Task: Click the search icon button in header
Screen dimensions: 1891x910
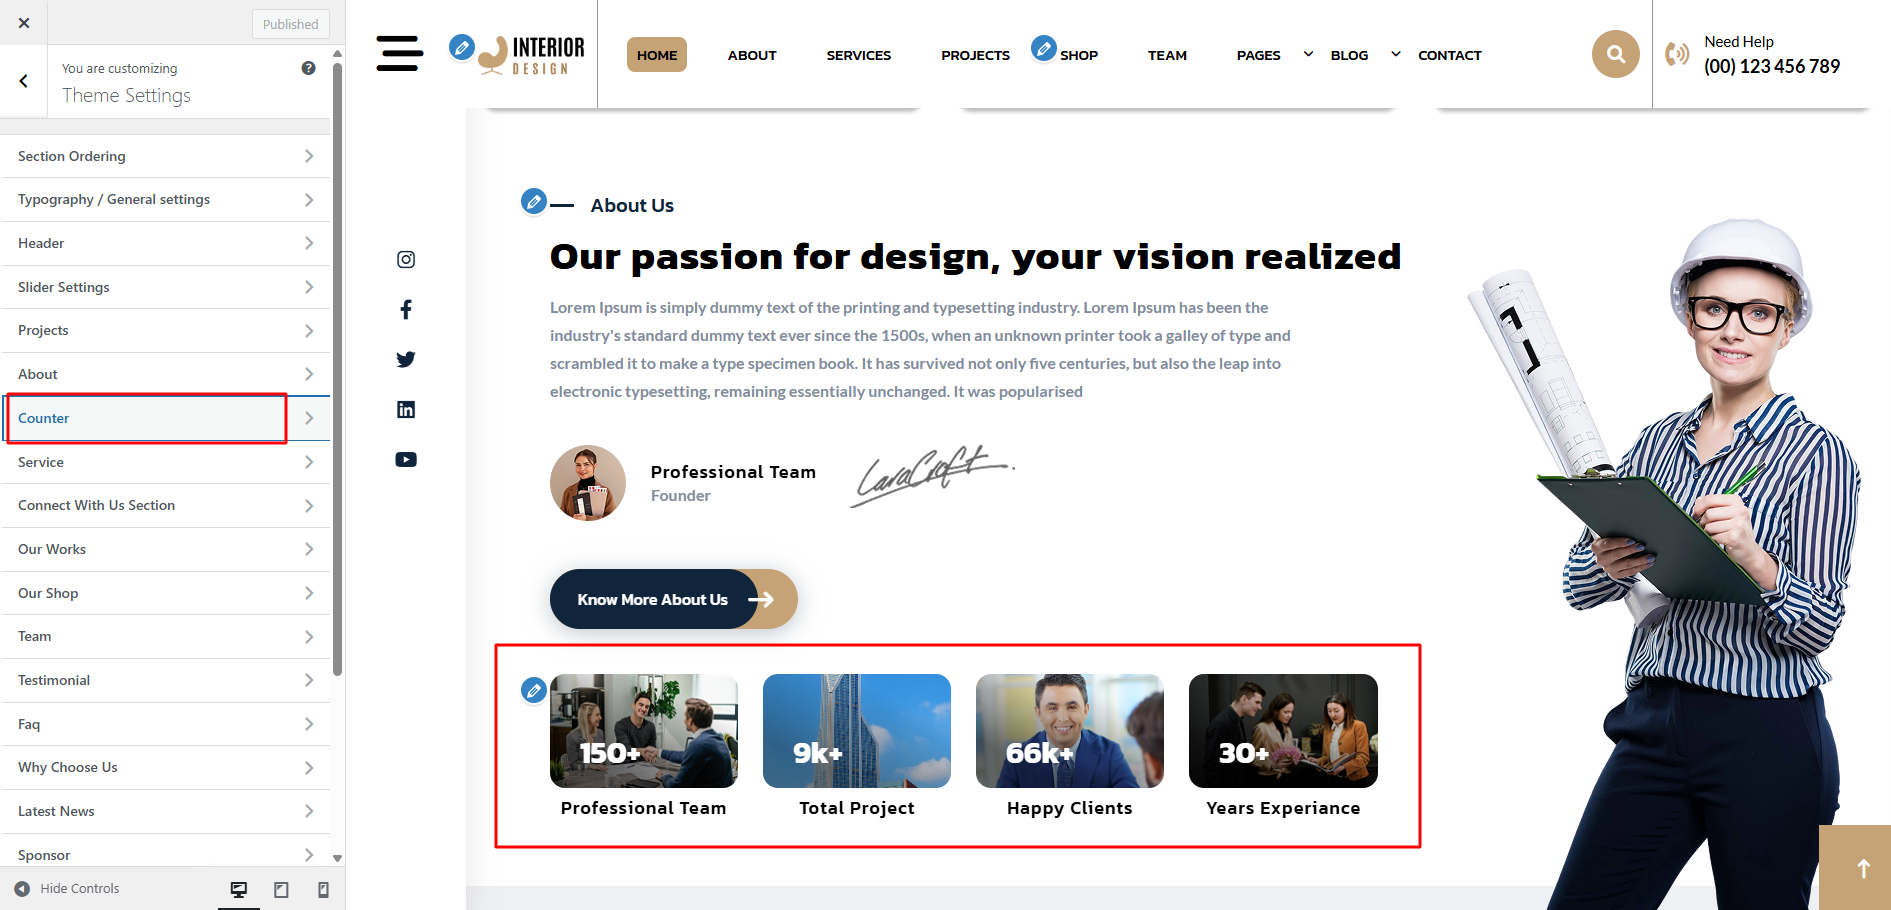Action: [x=1615, y=54]
